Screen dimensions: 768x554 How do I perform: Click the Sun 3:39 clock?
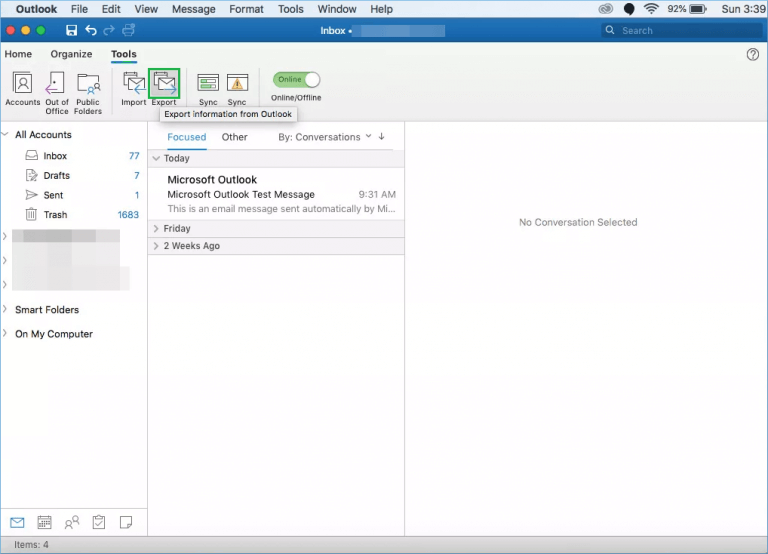744,9
